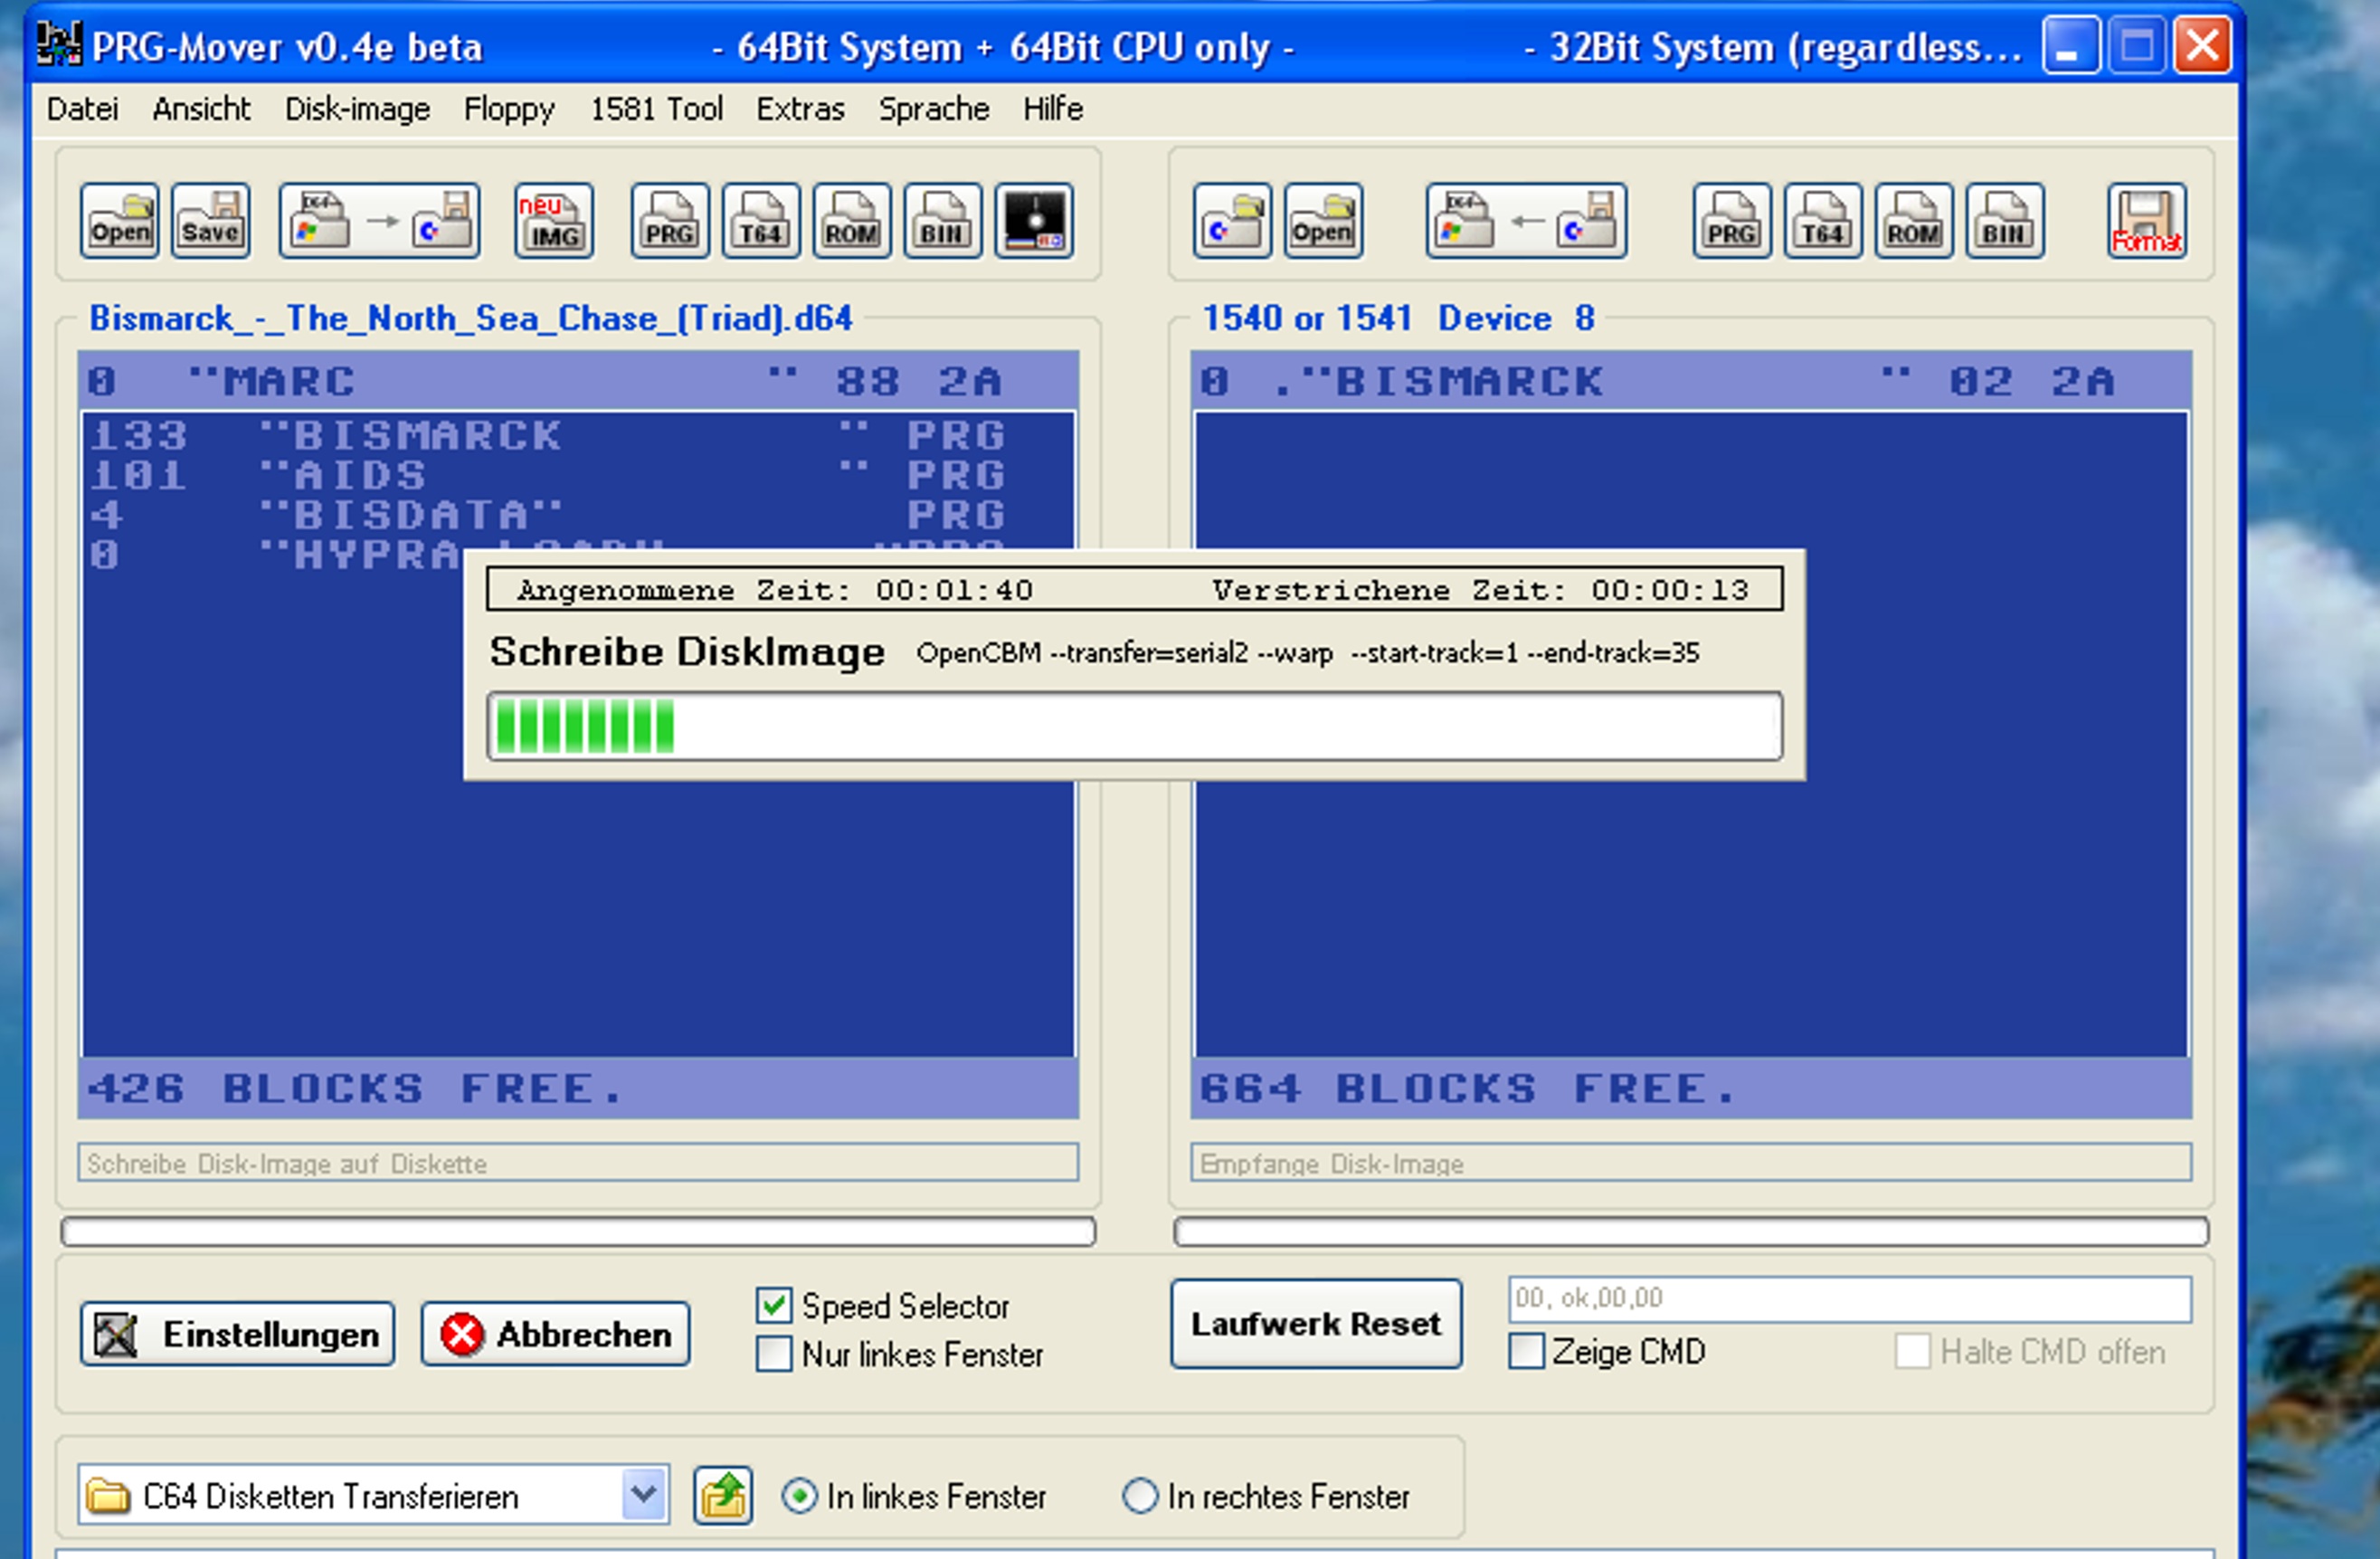Click Abbrechen to cancel the transfer
Screen dimensions: 2380x1559
[556, 1334]
